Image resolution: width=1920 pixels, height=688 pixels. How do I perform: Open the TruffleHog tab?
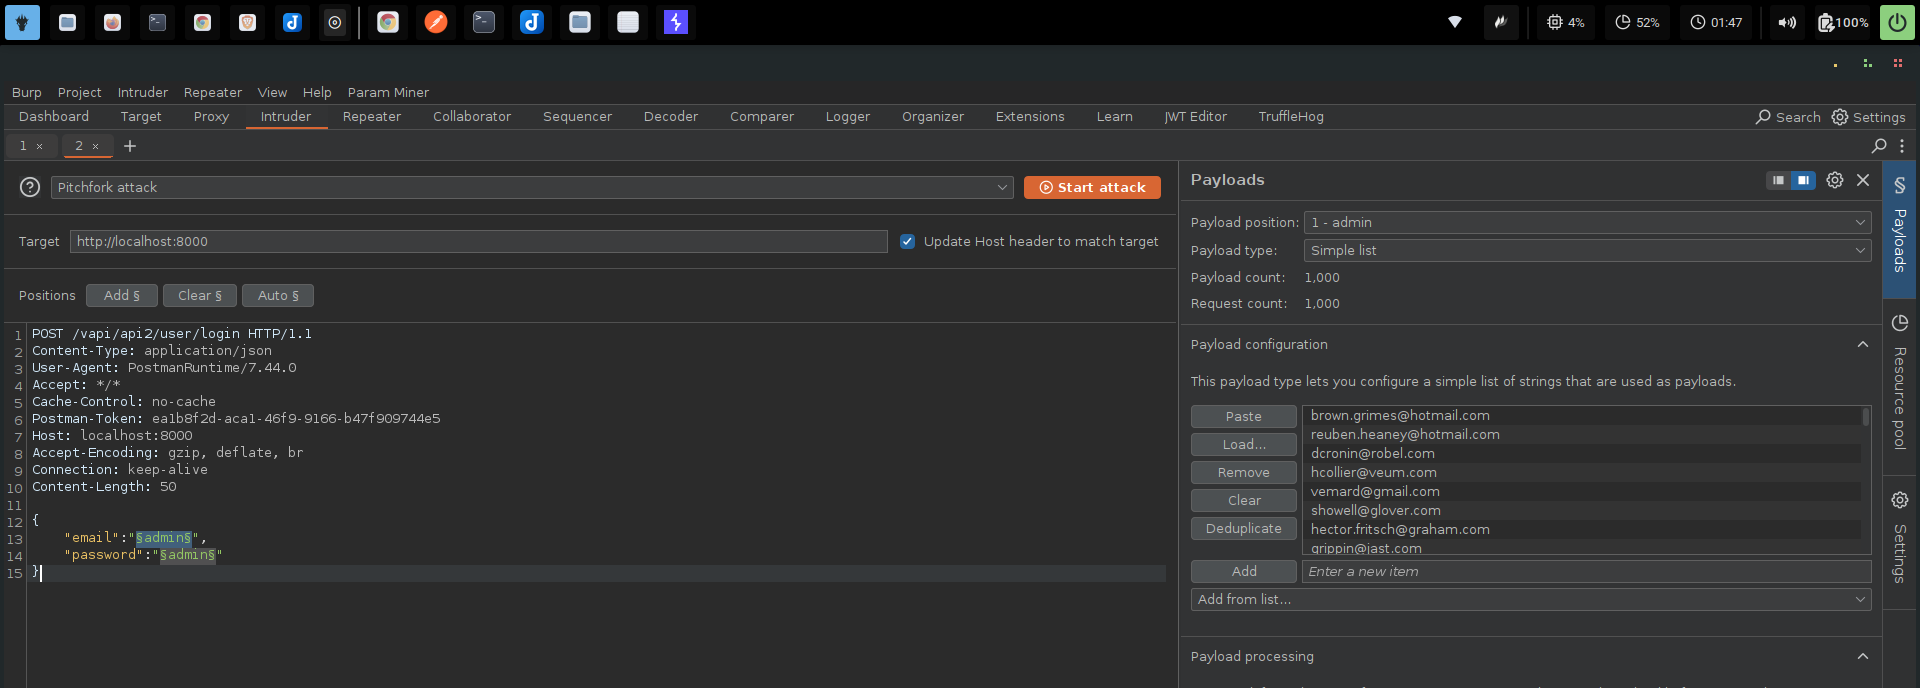(1291, 117)
